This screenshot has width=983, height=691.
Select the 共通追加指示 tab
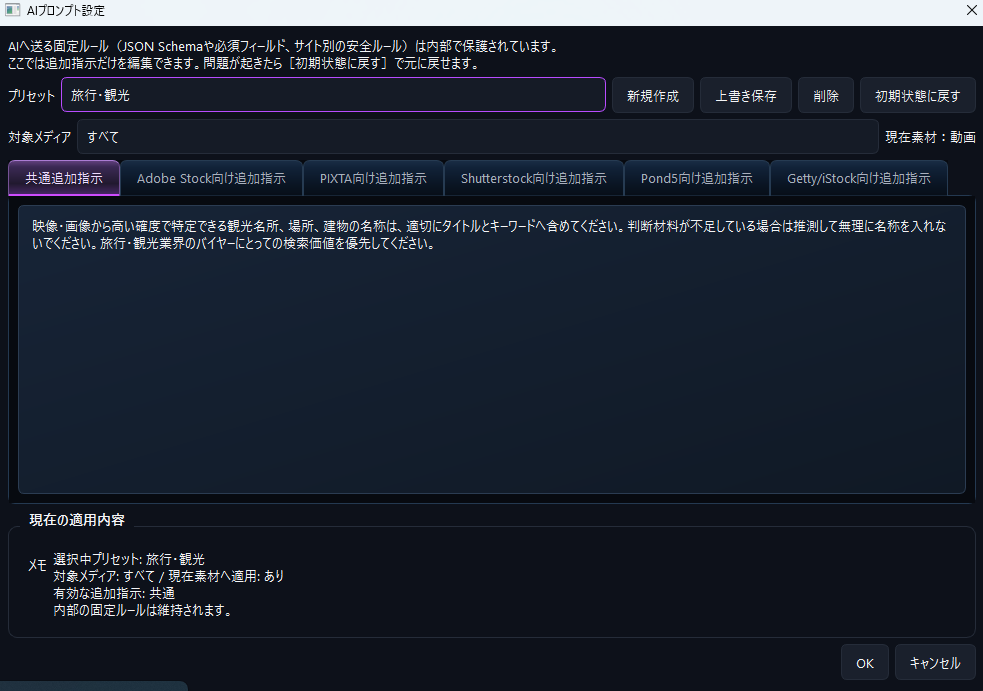pyautogui.click(x=64, y=178)
